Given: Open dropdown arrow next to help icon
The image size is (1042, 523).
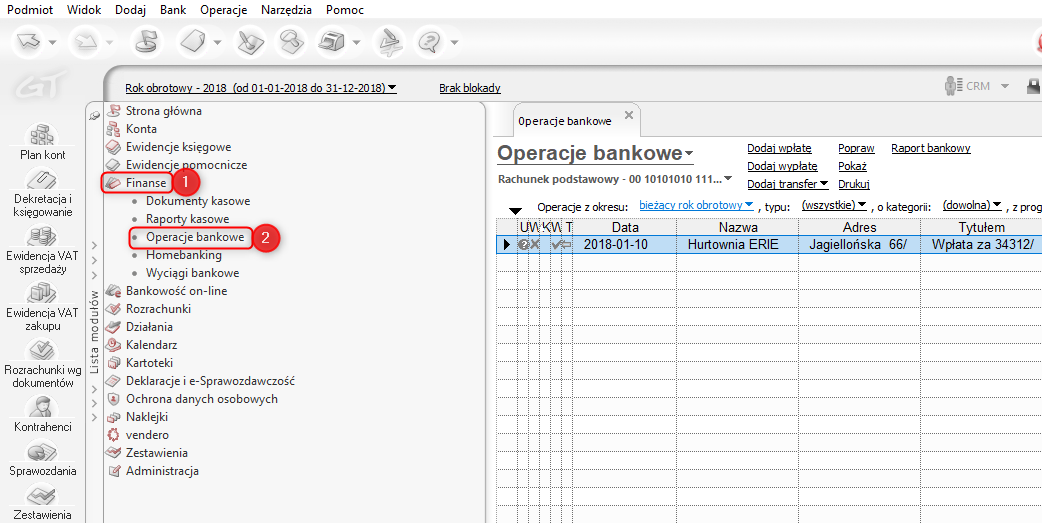Looking at the screenshot, I should pos(455,43).
